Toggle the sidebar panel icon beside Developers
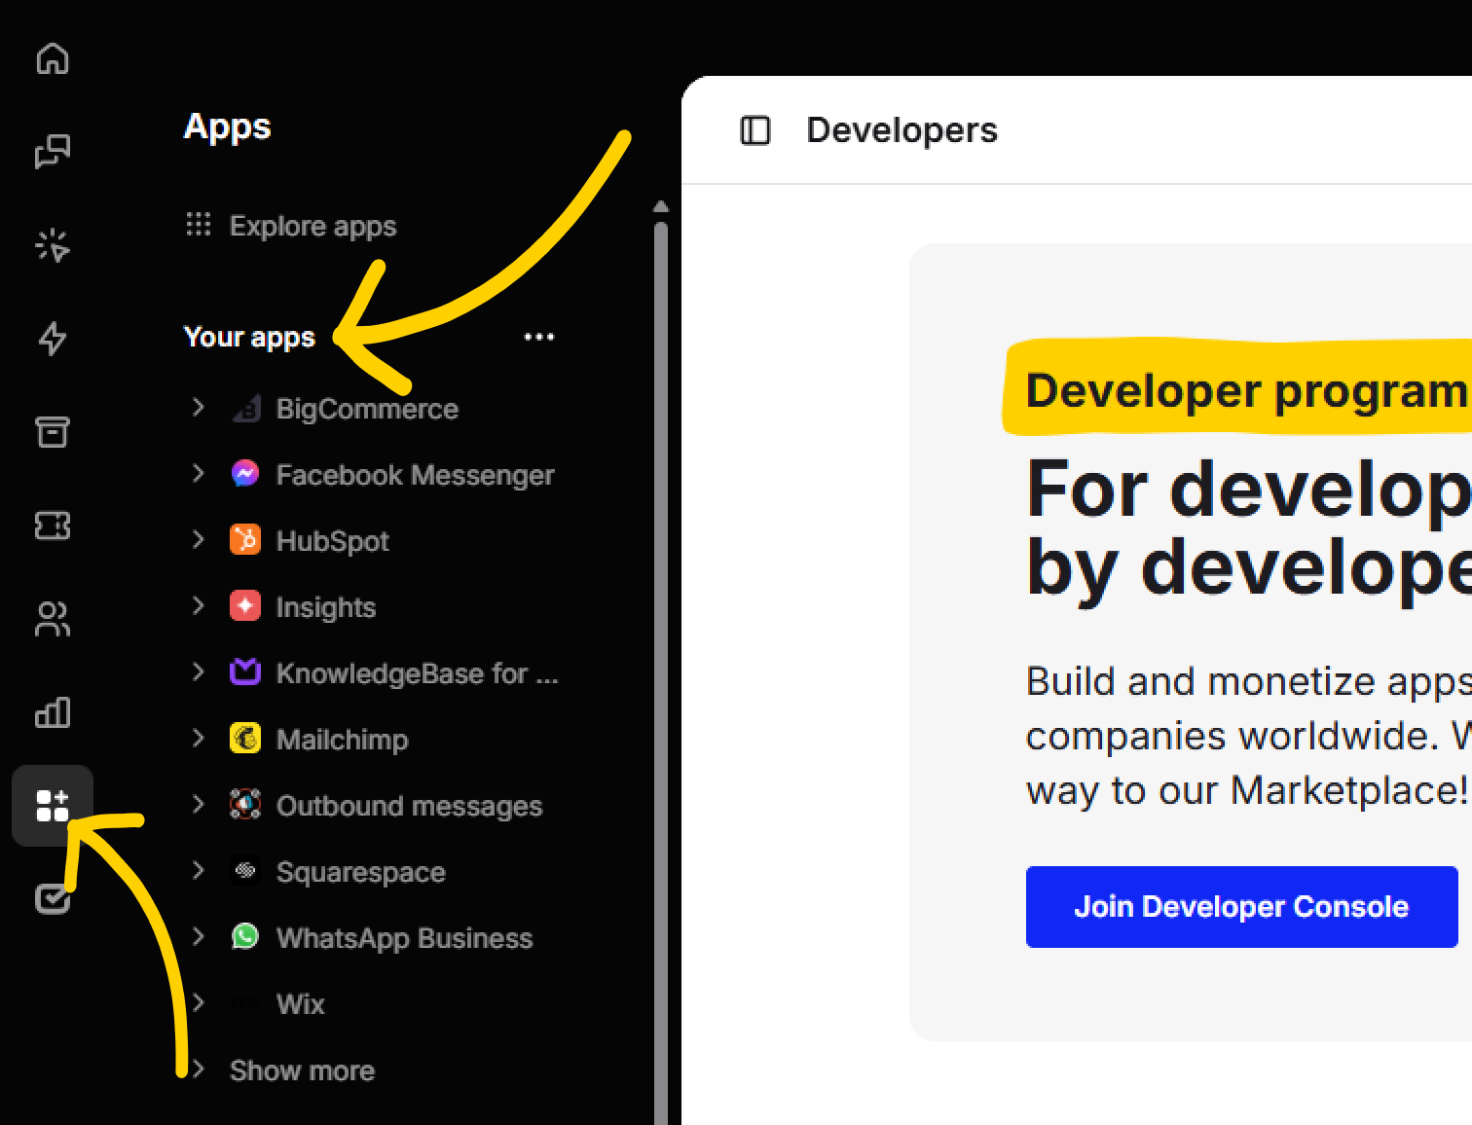The height and width of the screenshot is (1125, 1472). (755, 130)
